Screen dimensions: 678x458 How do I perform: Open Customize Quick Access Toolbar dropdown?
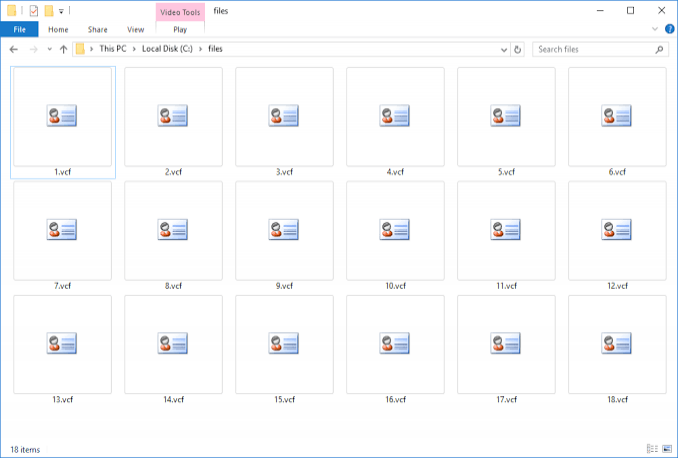click(x=61, y=11)
